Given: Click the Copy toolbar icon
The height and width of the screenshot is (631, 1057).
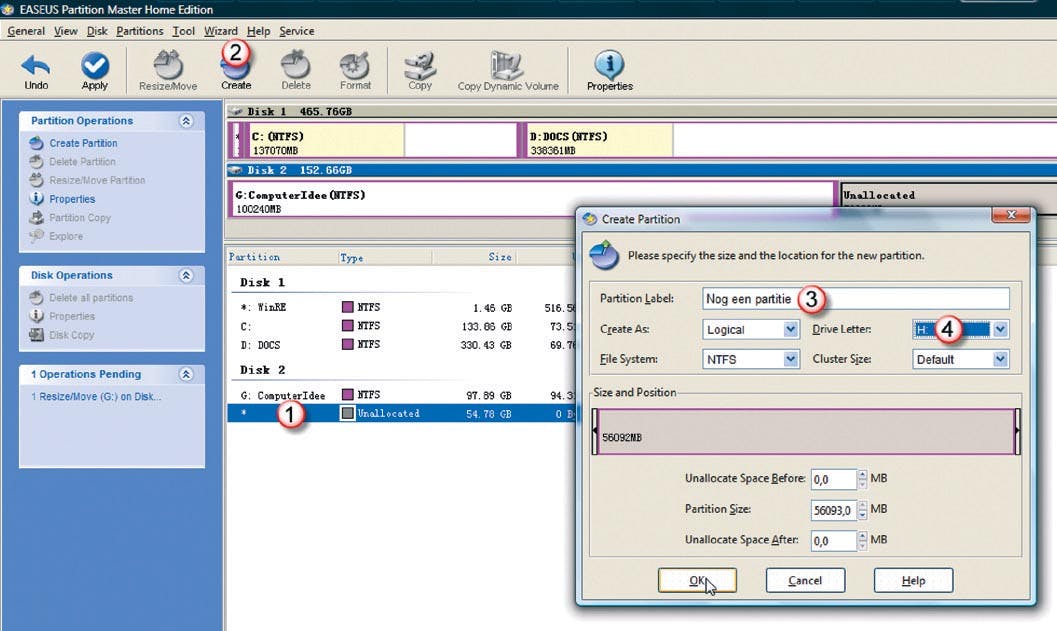Looking at the screenshot, I should pos(419,65).
